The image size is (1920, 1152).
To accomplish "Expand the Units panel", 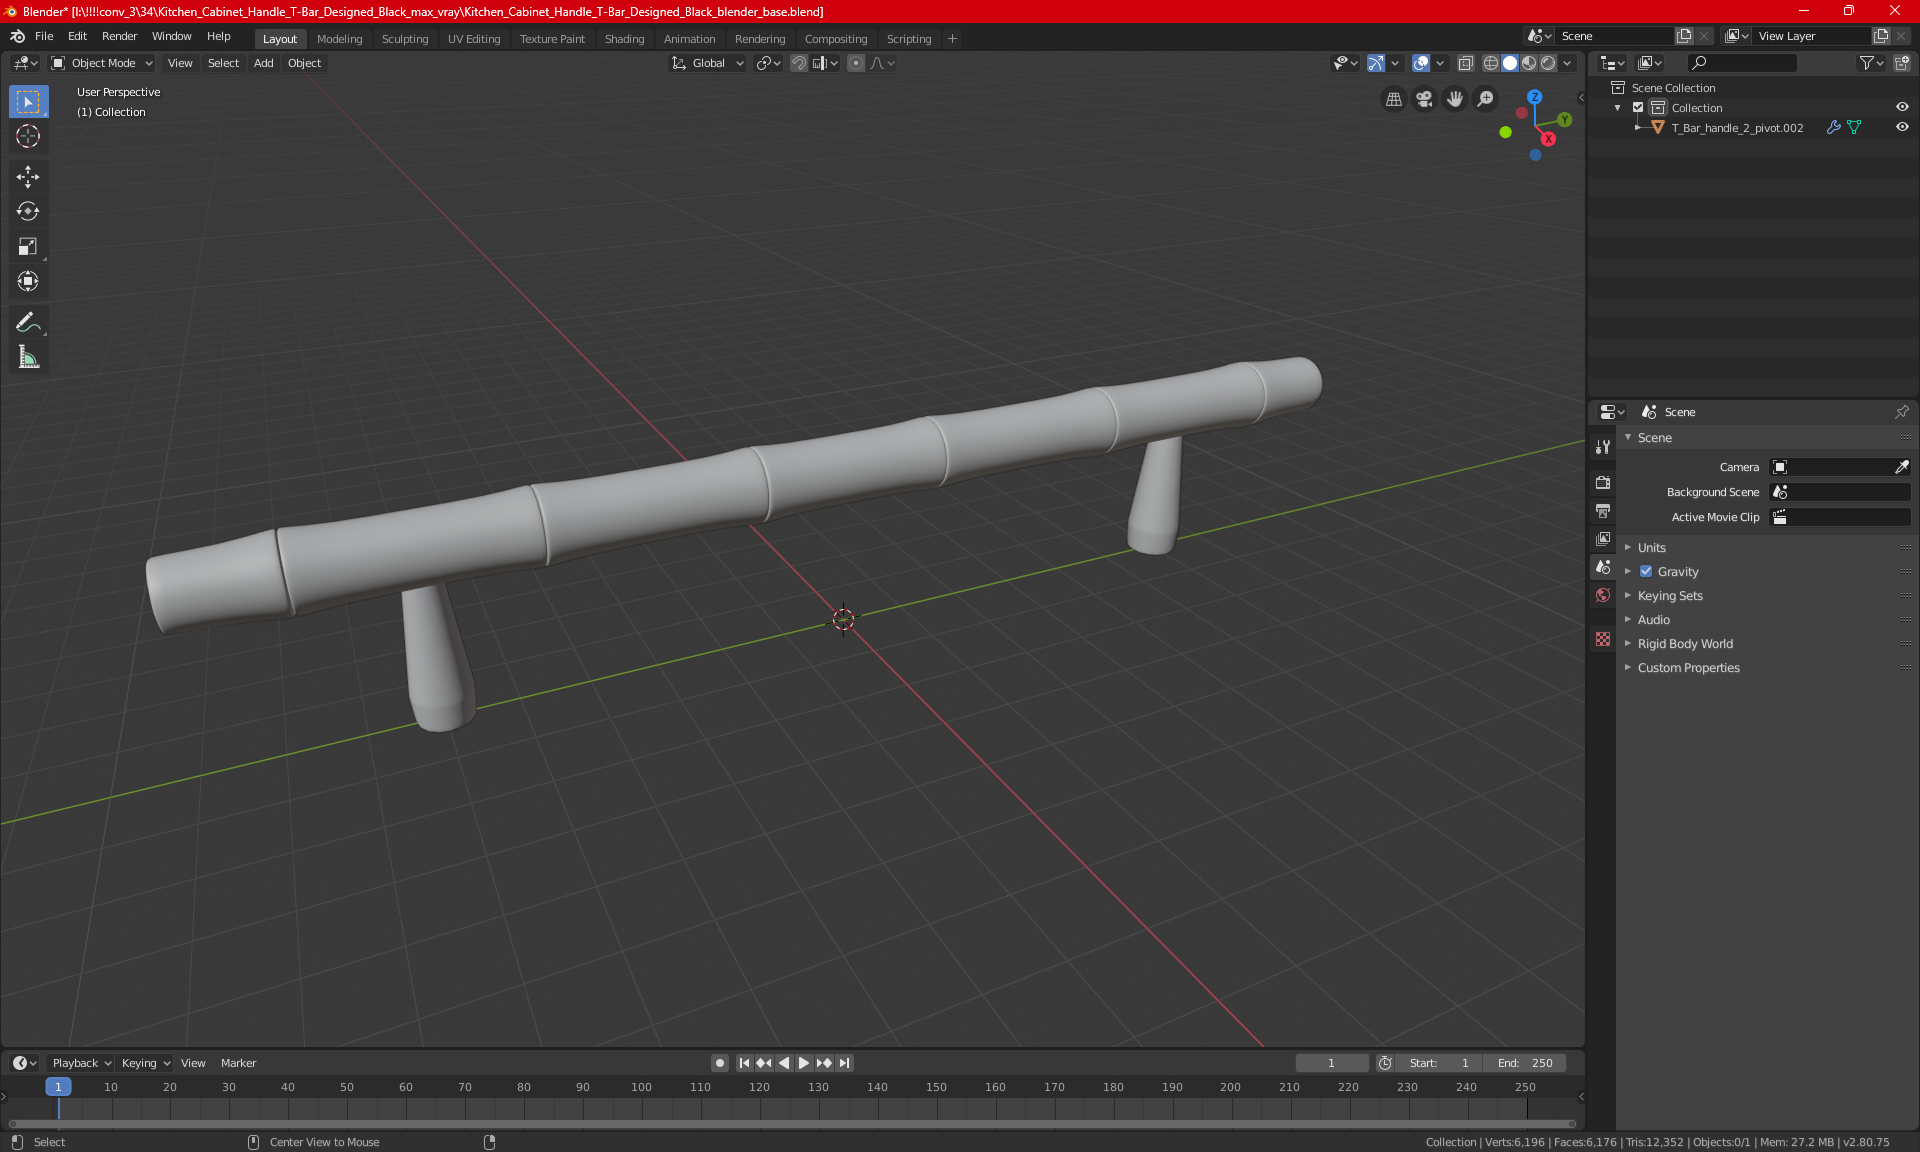I will coord(1652,548).
